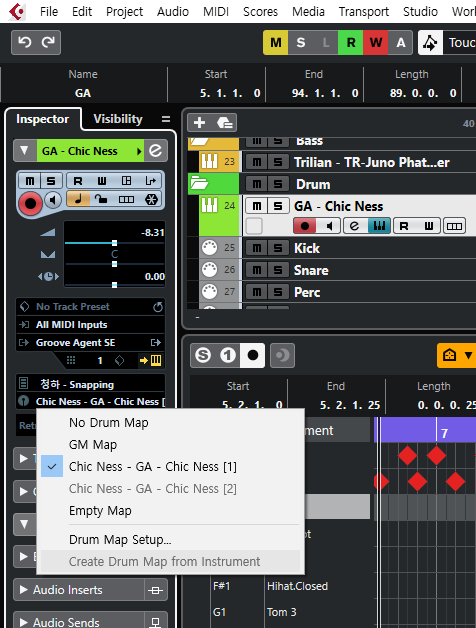Choose GM Map in drum map menu
The image size is (476, 628).
[170, 445]
